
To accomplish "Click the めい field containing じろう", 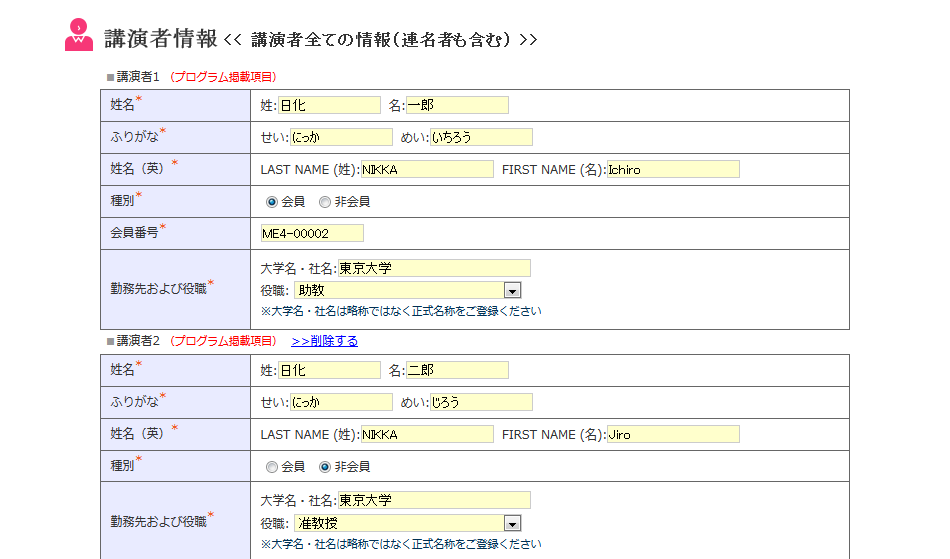I will point(481,402).
